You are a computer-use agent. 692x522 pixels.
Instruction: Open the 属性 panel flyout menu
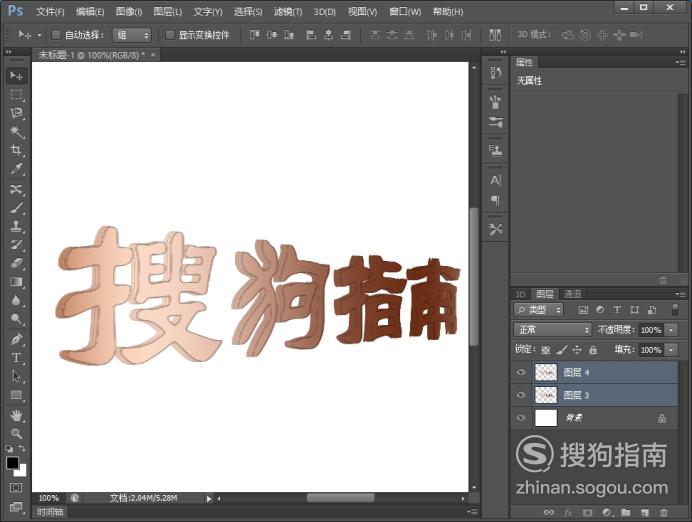681,63
